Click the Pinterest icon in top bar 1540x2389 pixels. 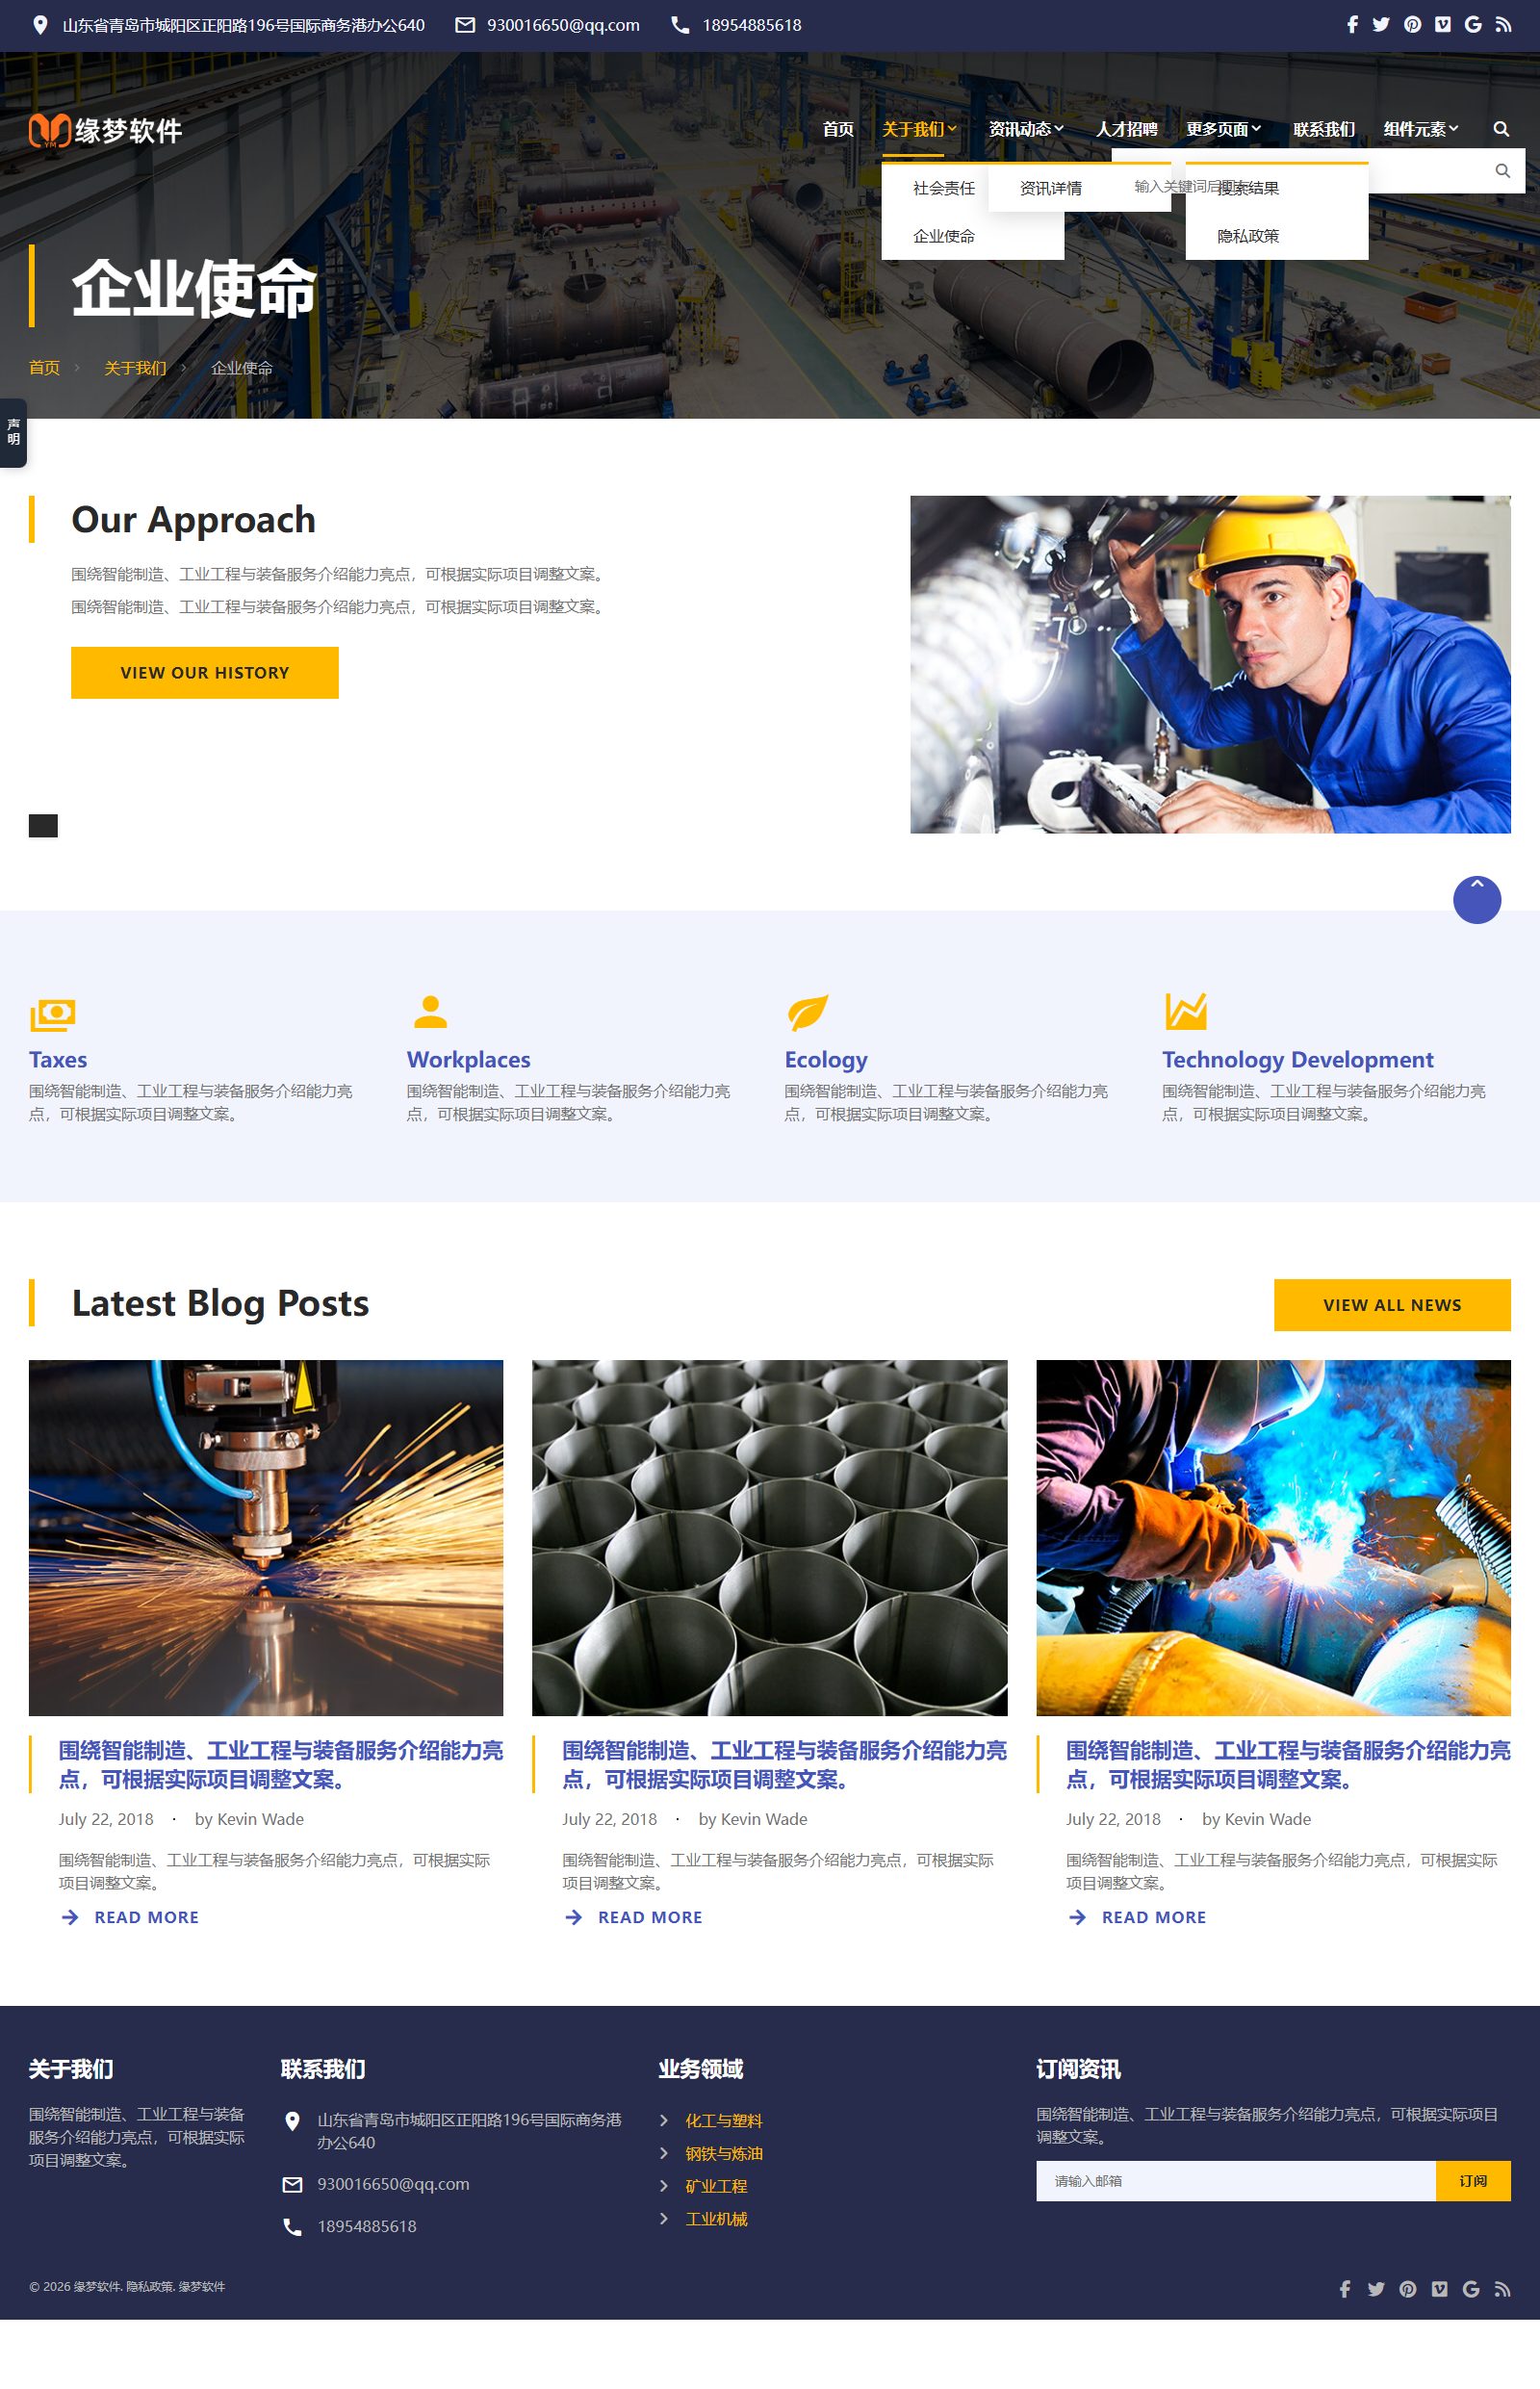point(1412,25)
